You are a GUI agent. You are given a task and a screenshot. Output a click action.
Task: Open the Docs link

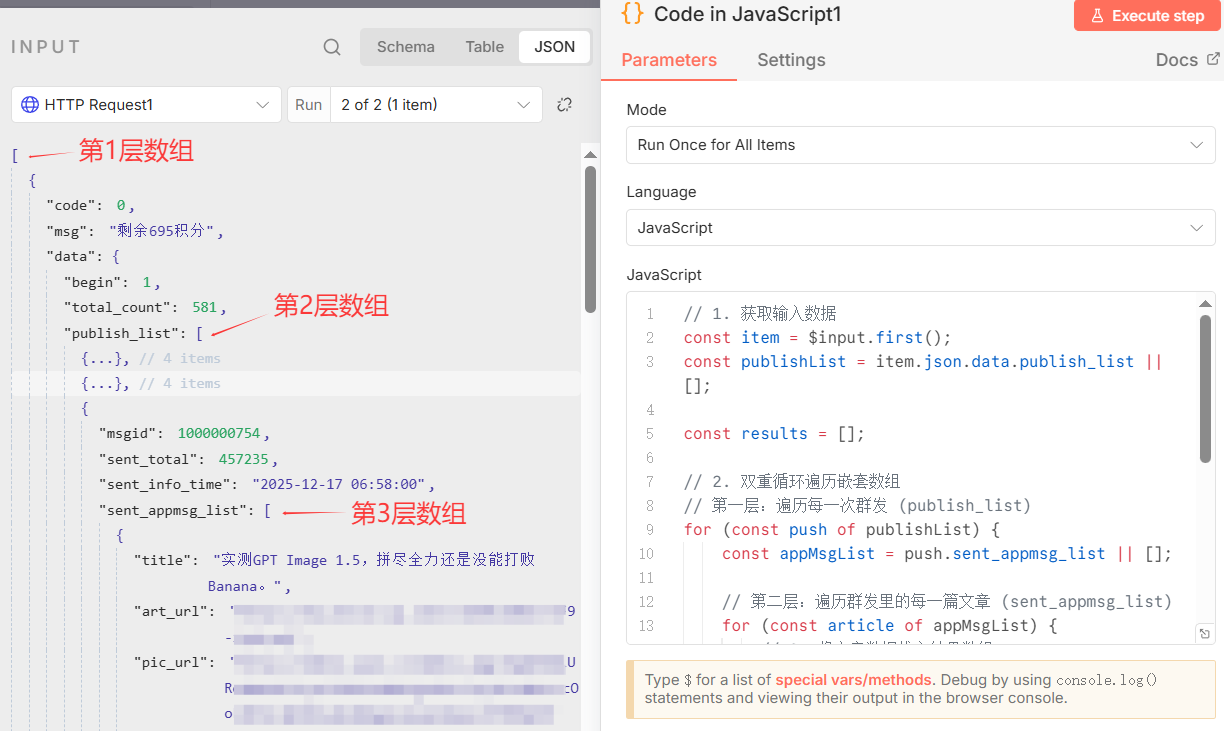click(1178, 59)
